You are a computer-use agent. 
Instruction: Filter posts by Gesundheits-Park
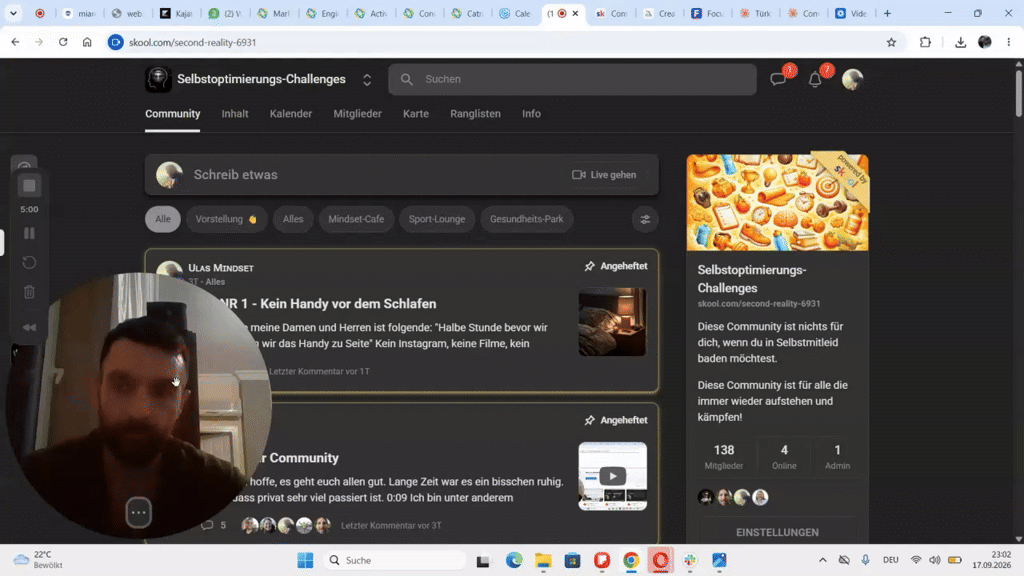[x=526, y=219]
